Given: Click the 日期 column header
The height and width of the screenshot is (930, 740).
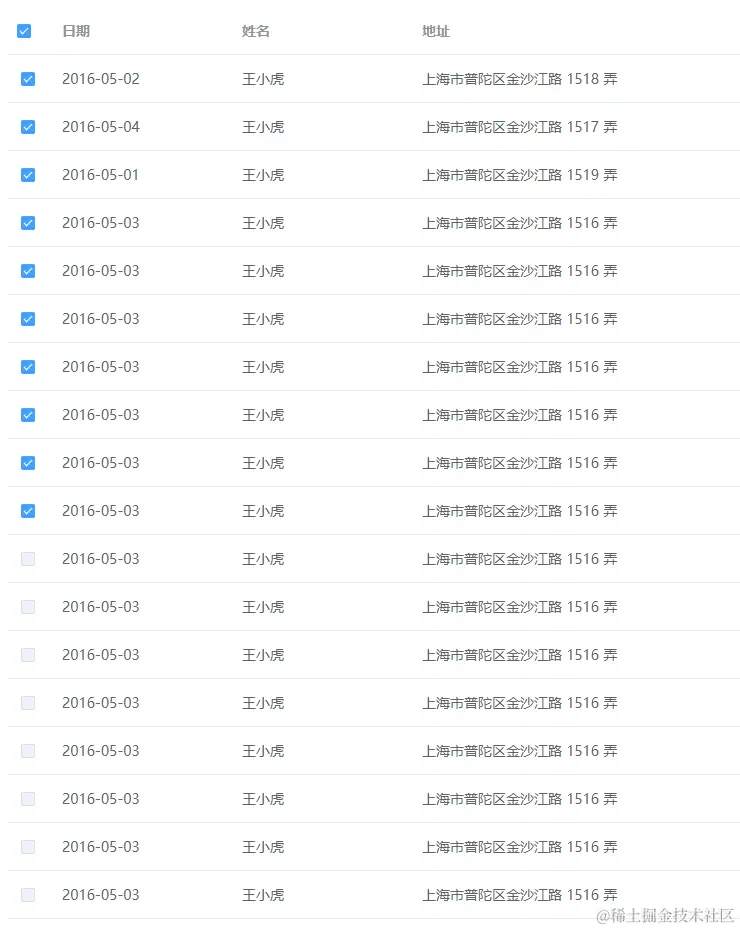Looking at the screenshot, I should [76, 31].
